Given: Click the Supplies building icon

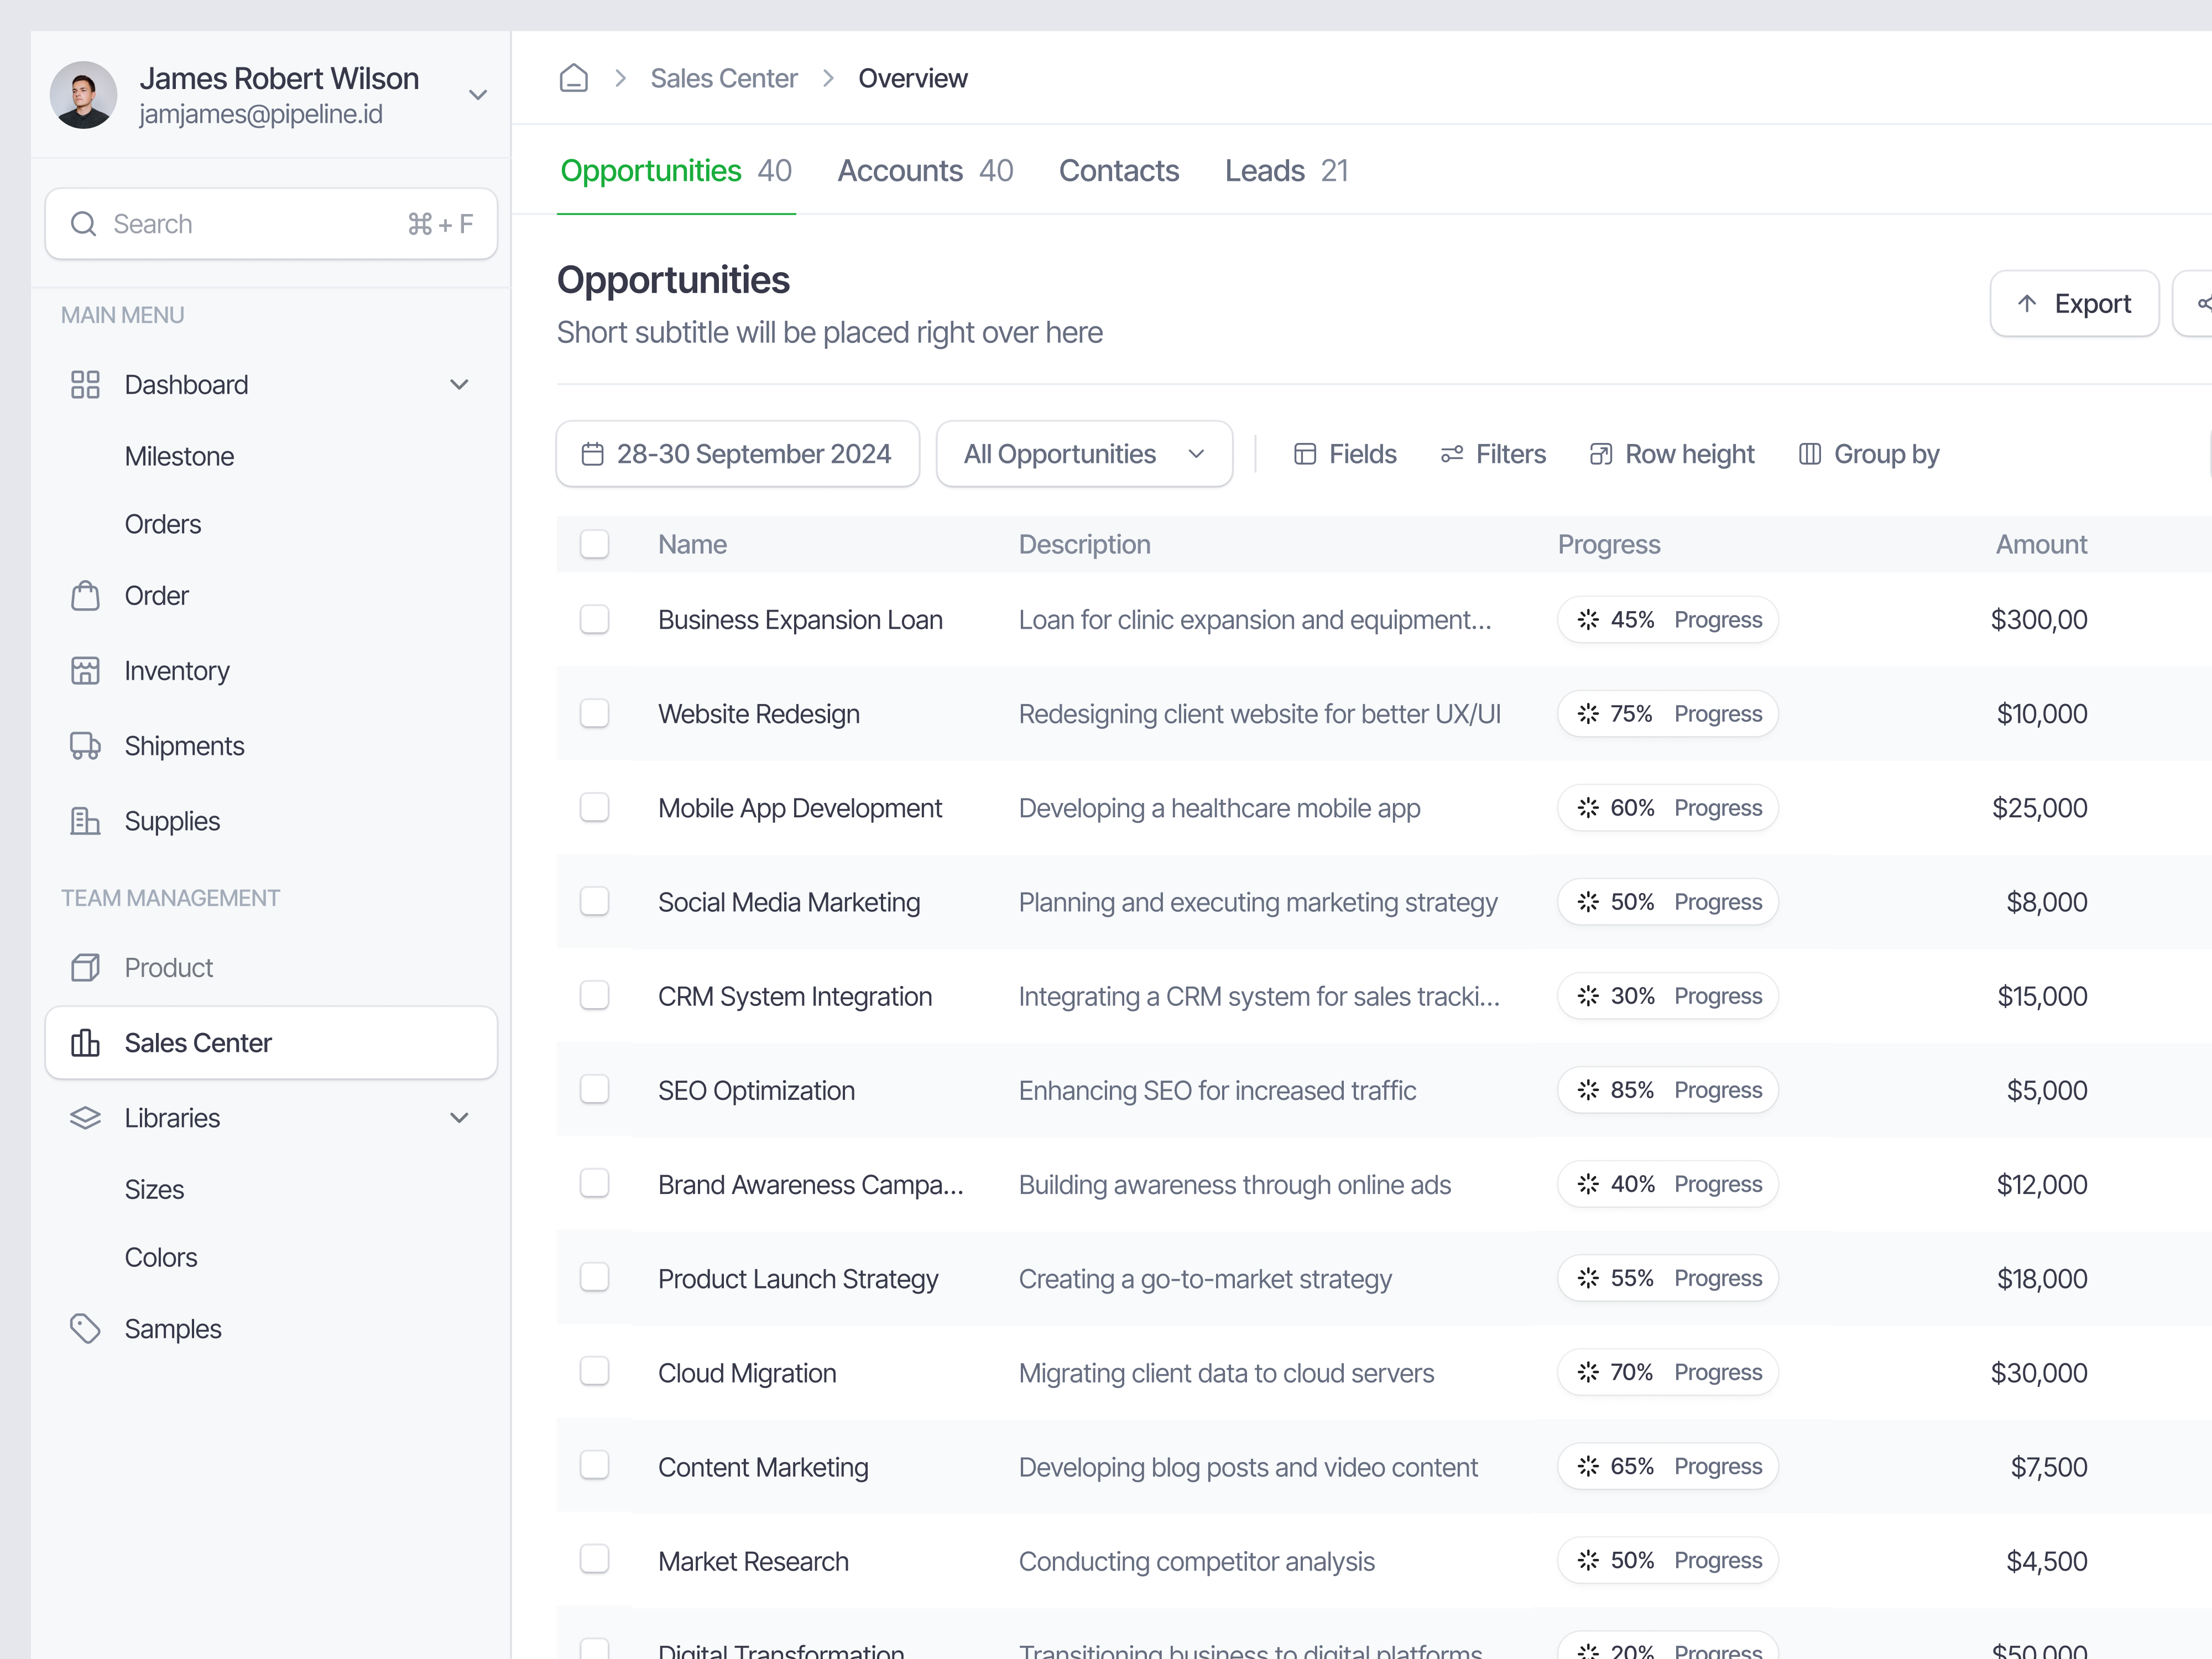Looking at the screenshot, I should [85, 821].
